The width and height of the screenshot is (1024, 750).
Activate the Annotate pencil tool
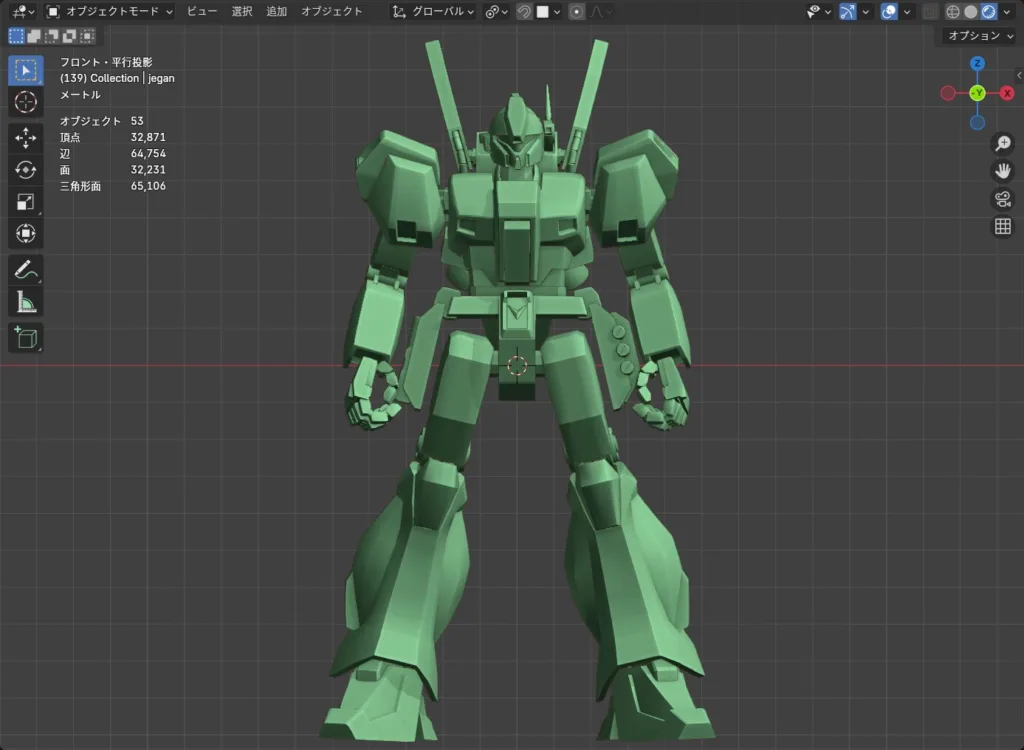[x=26, y=270]
